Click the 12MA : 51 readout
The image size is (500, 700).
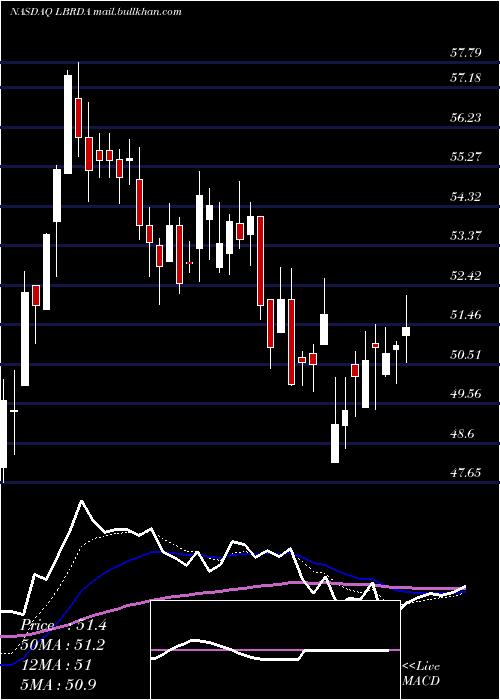tap(56, 665)
